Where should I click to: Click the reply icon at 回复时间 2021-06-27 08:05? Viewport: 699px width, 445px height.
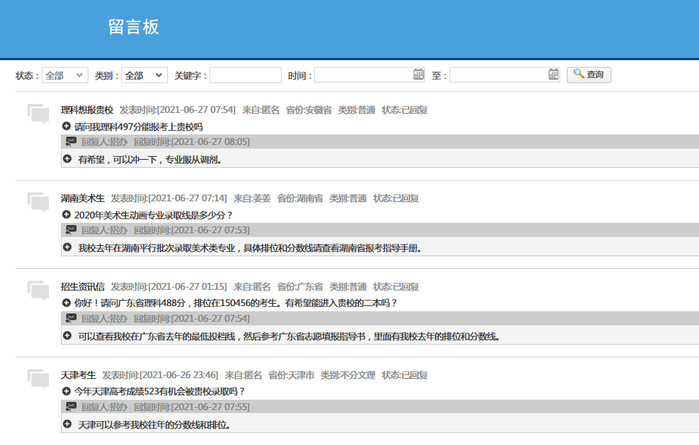click(x=71, y=142)
